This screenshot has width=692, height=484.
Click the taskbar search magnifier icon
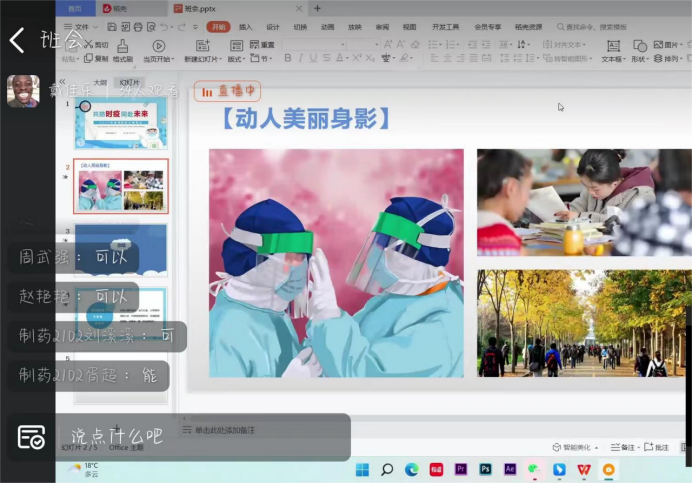coord(387,469)
